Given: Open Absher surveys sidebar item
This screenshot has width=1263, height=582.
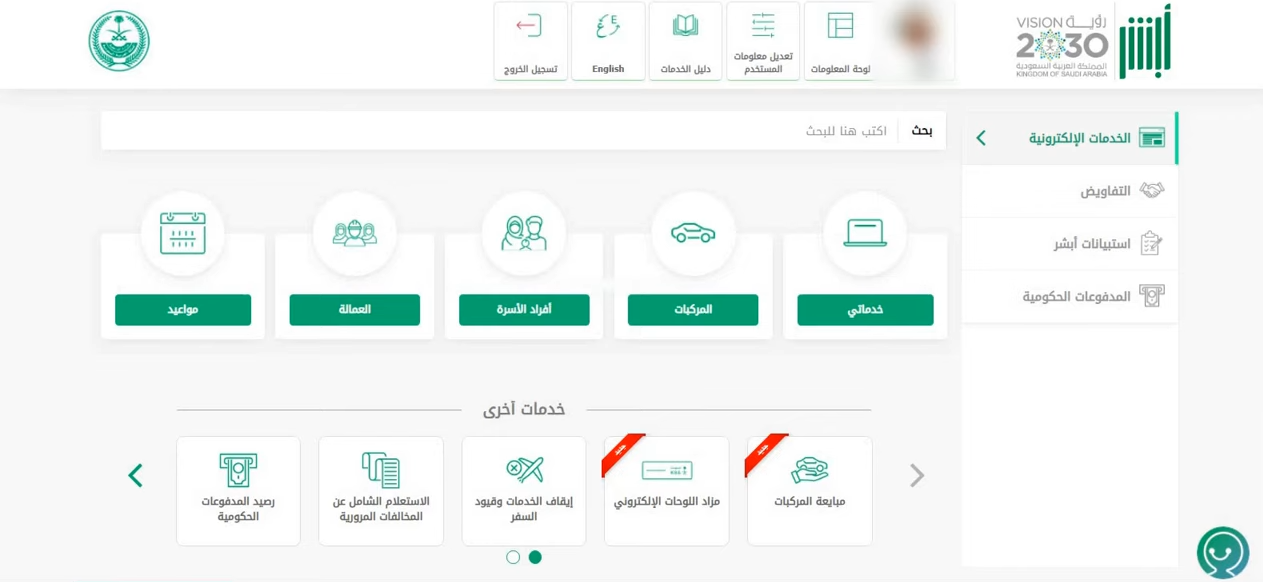Looking at the screenshot, I should [x=1070, y=244].
